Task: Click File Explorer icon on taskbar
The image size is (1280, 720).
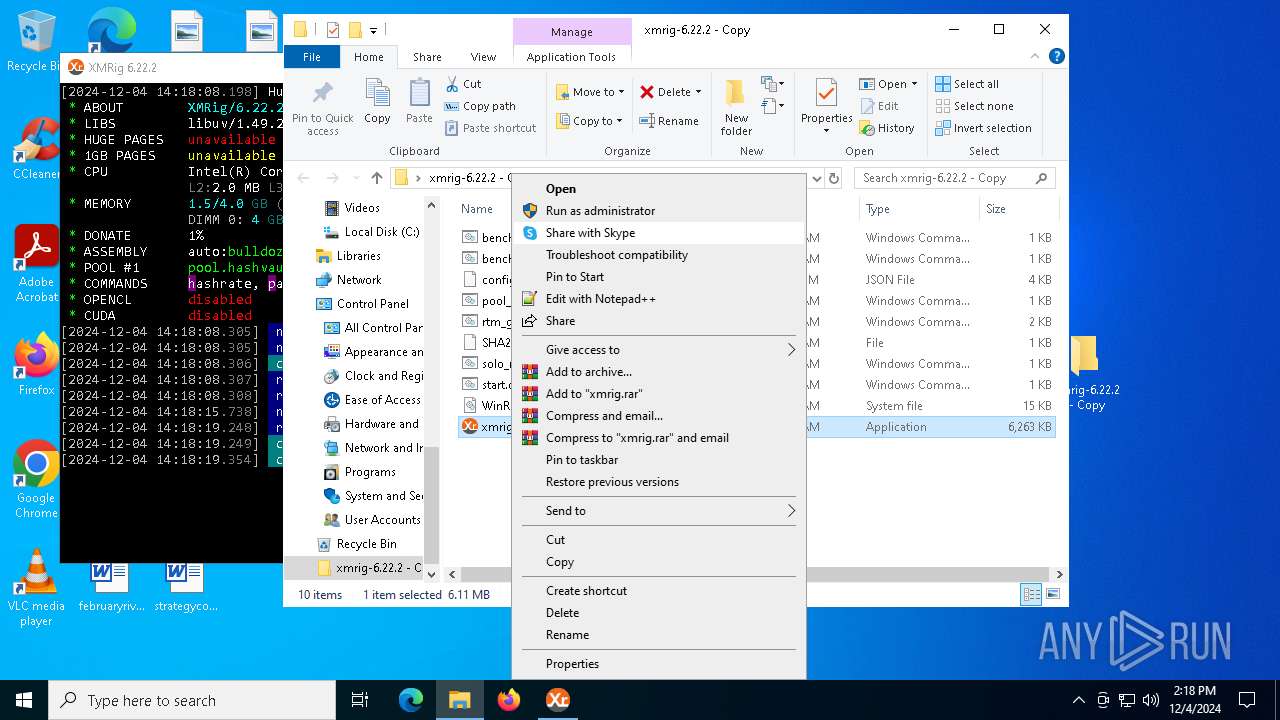Action: tap(459, 700)
